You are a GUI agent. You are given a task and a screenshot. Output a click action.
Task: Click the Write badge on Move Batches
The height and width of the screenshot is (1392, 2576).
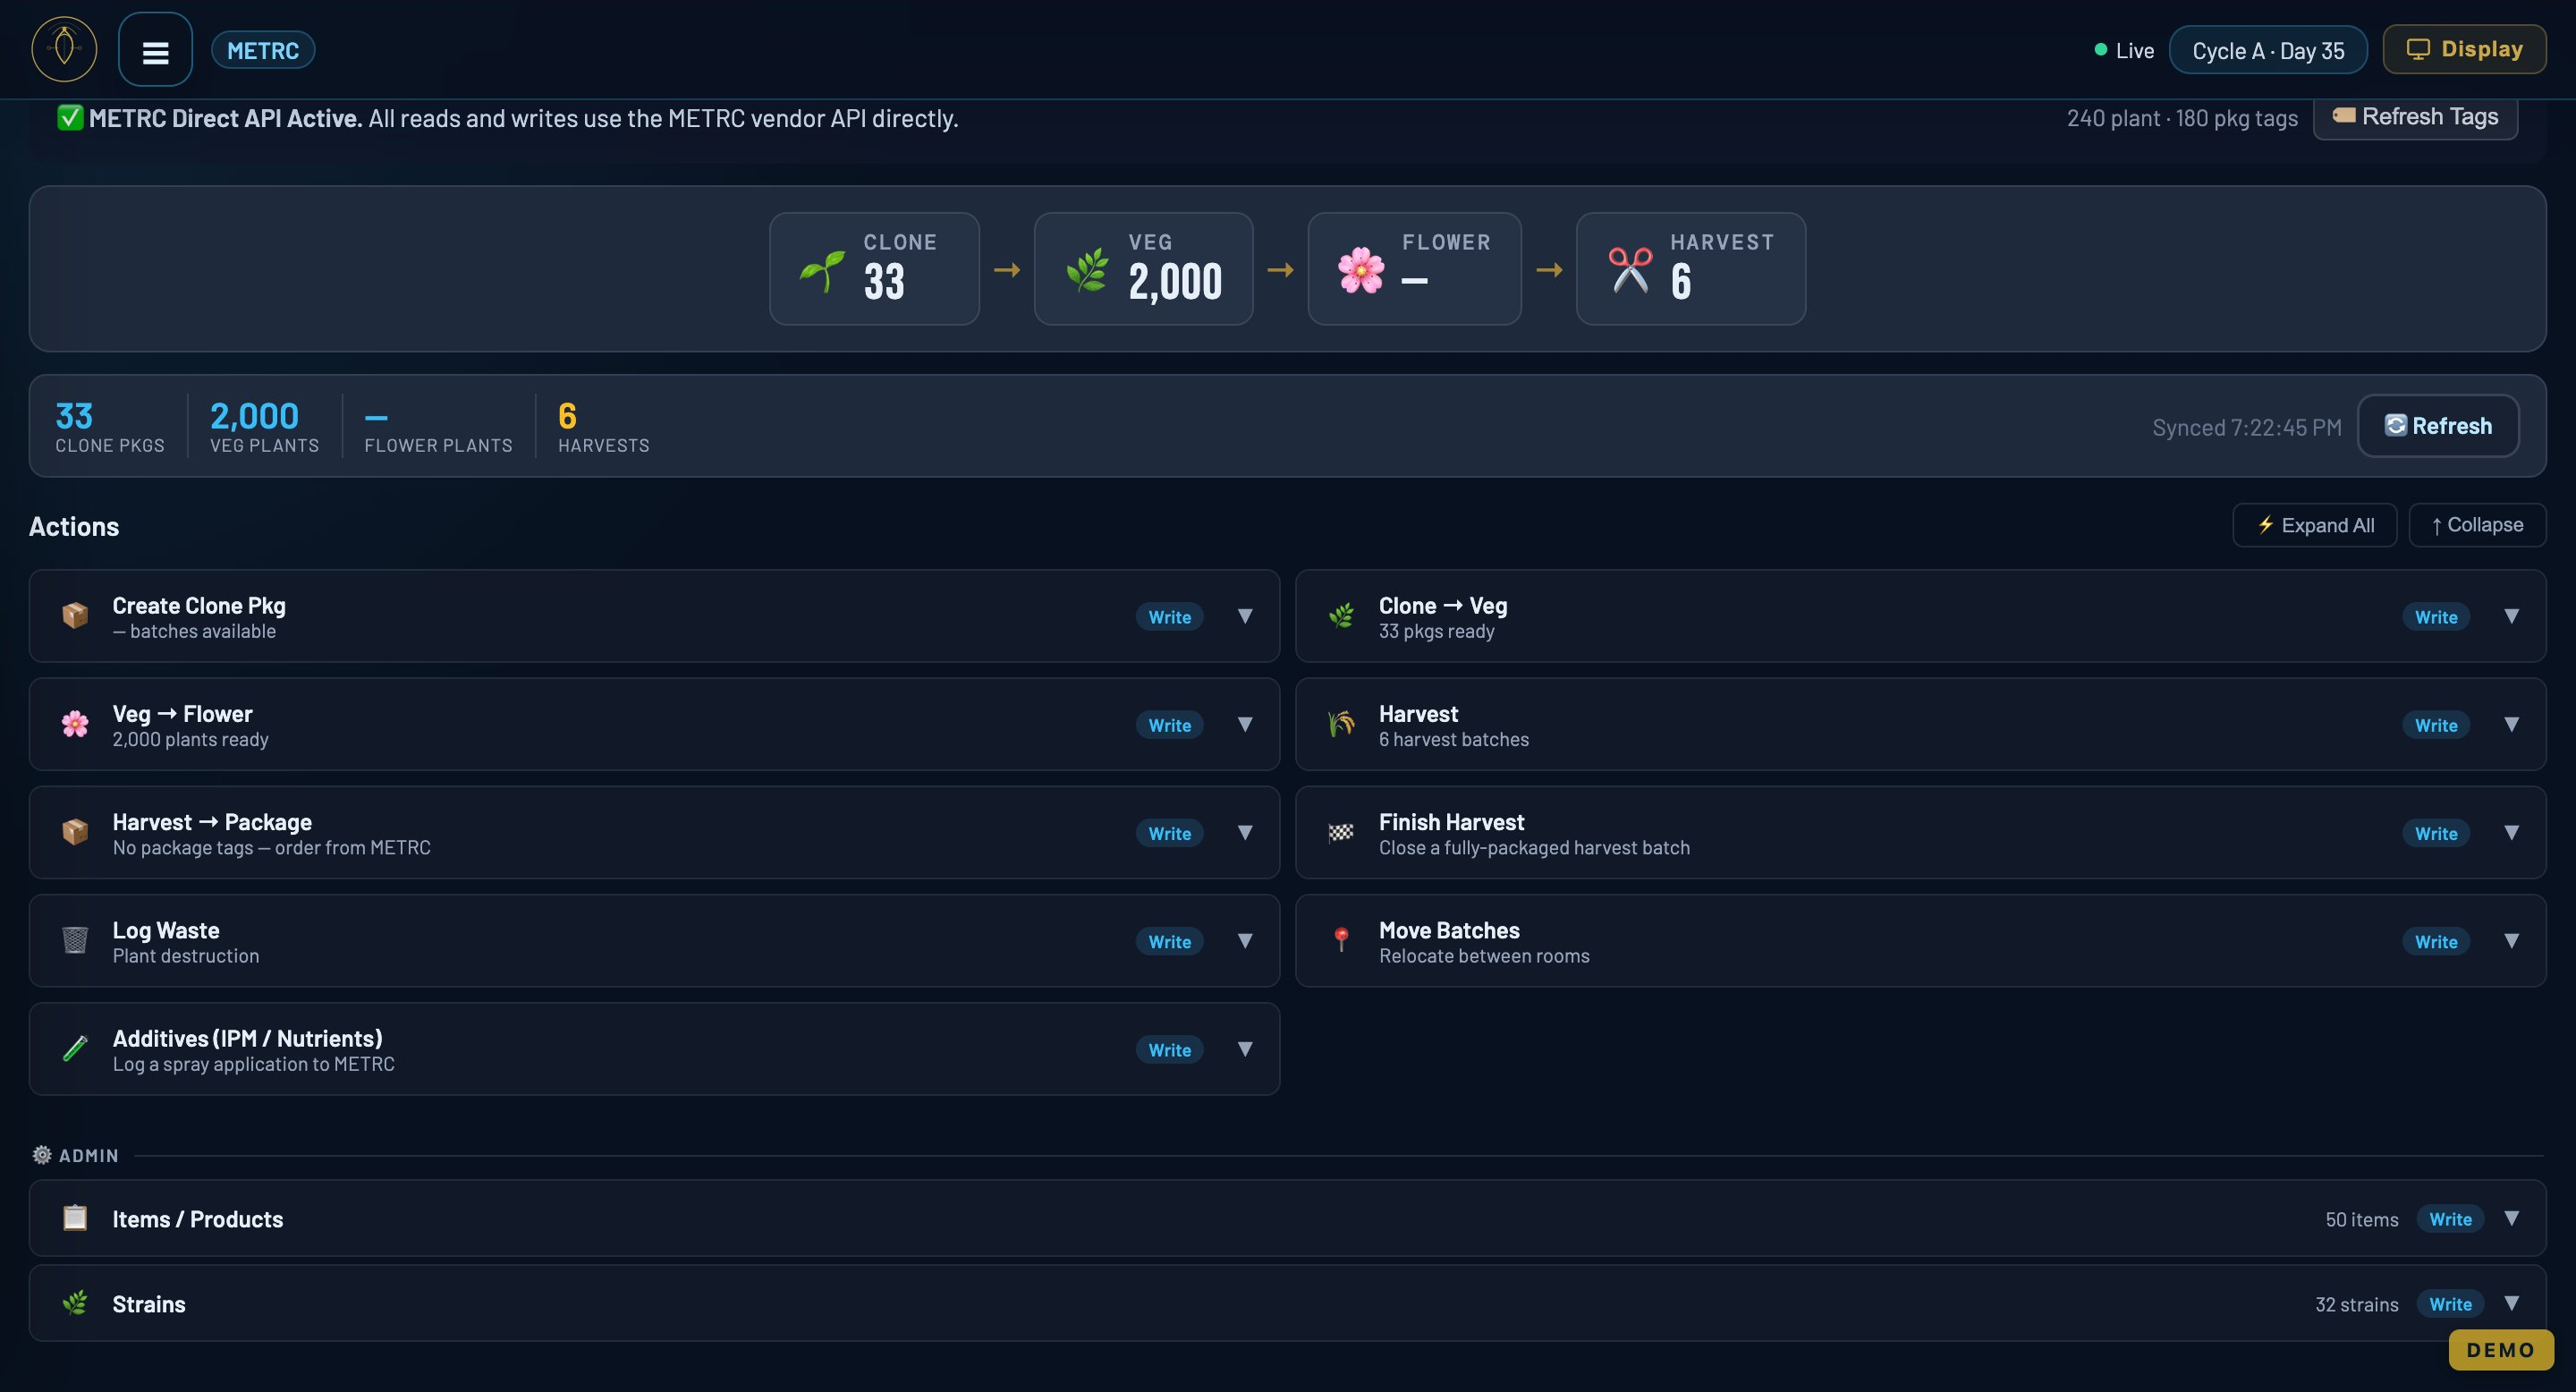coord(2436,941)
